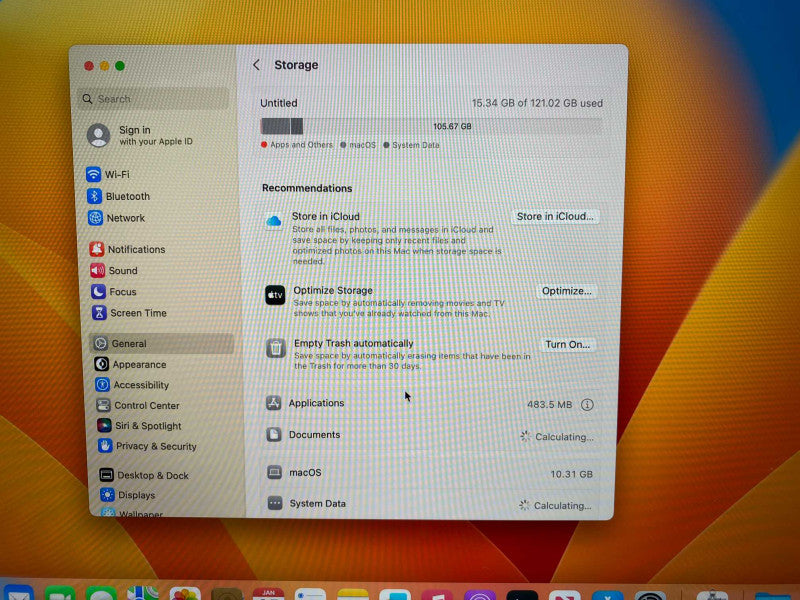This screenshot has height=600, width=800.
Task: Click the "Optimize Storage" recommendation title
Action: click(333, 290)
